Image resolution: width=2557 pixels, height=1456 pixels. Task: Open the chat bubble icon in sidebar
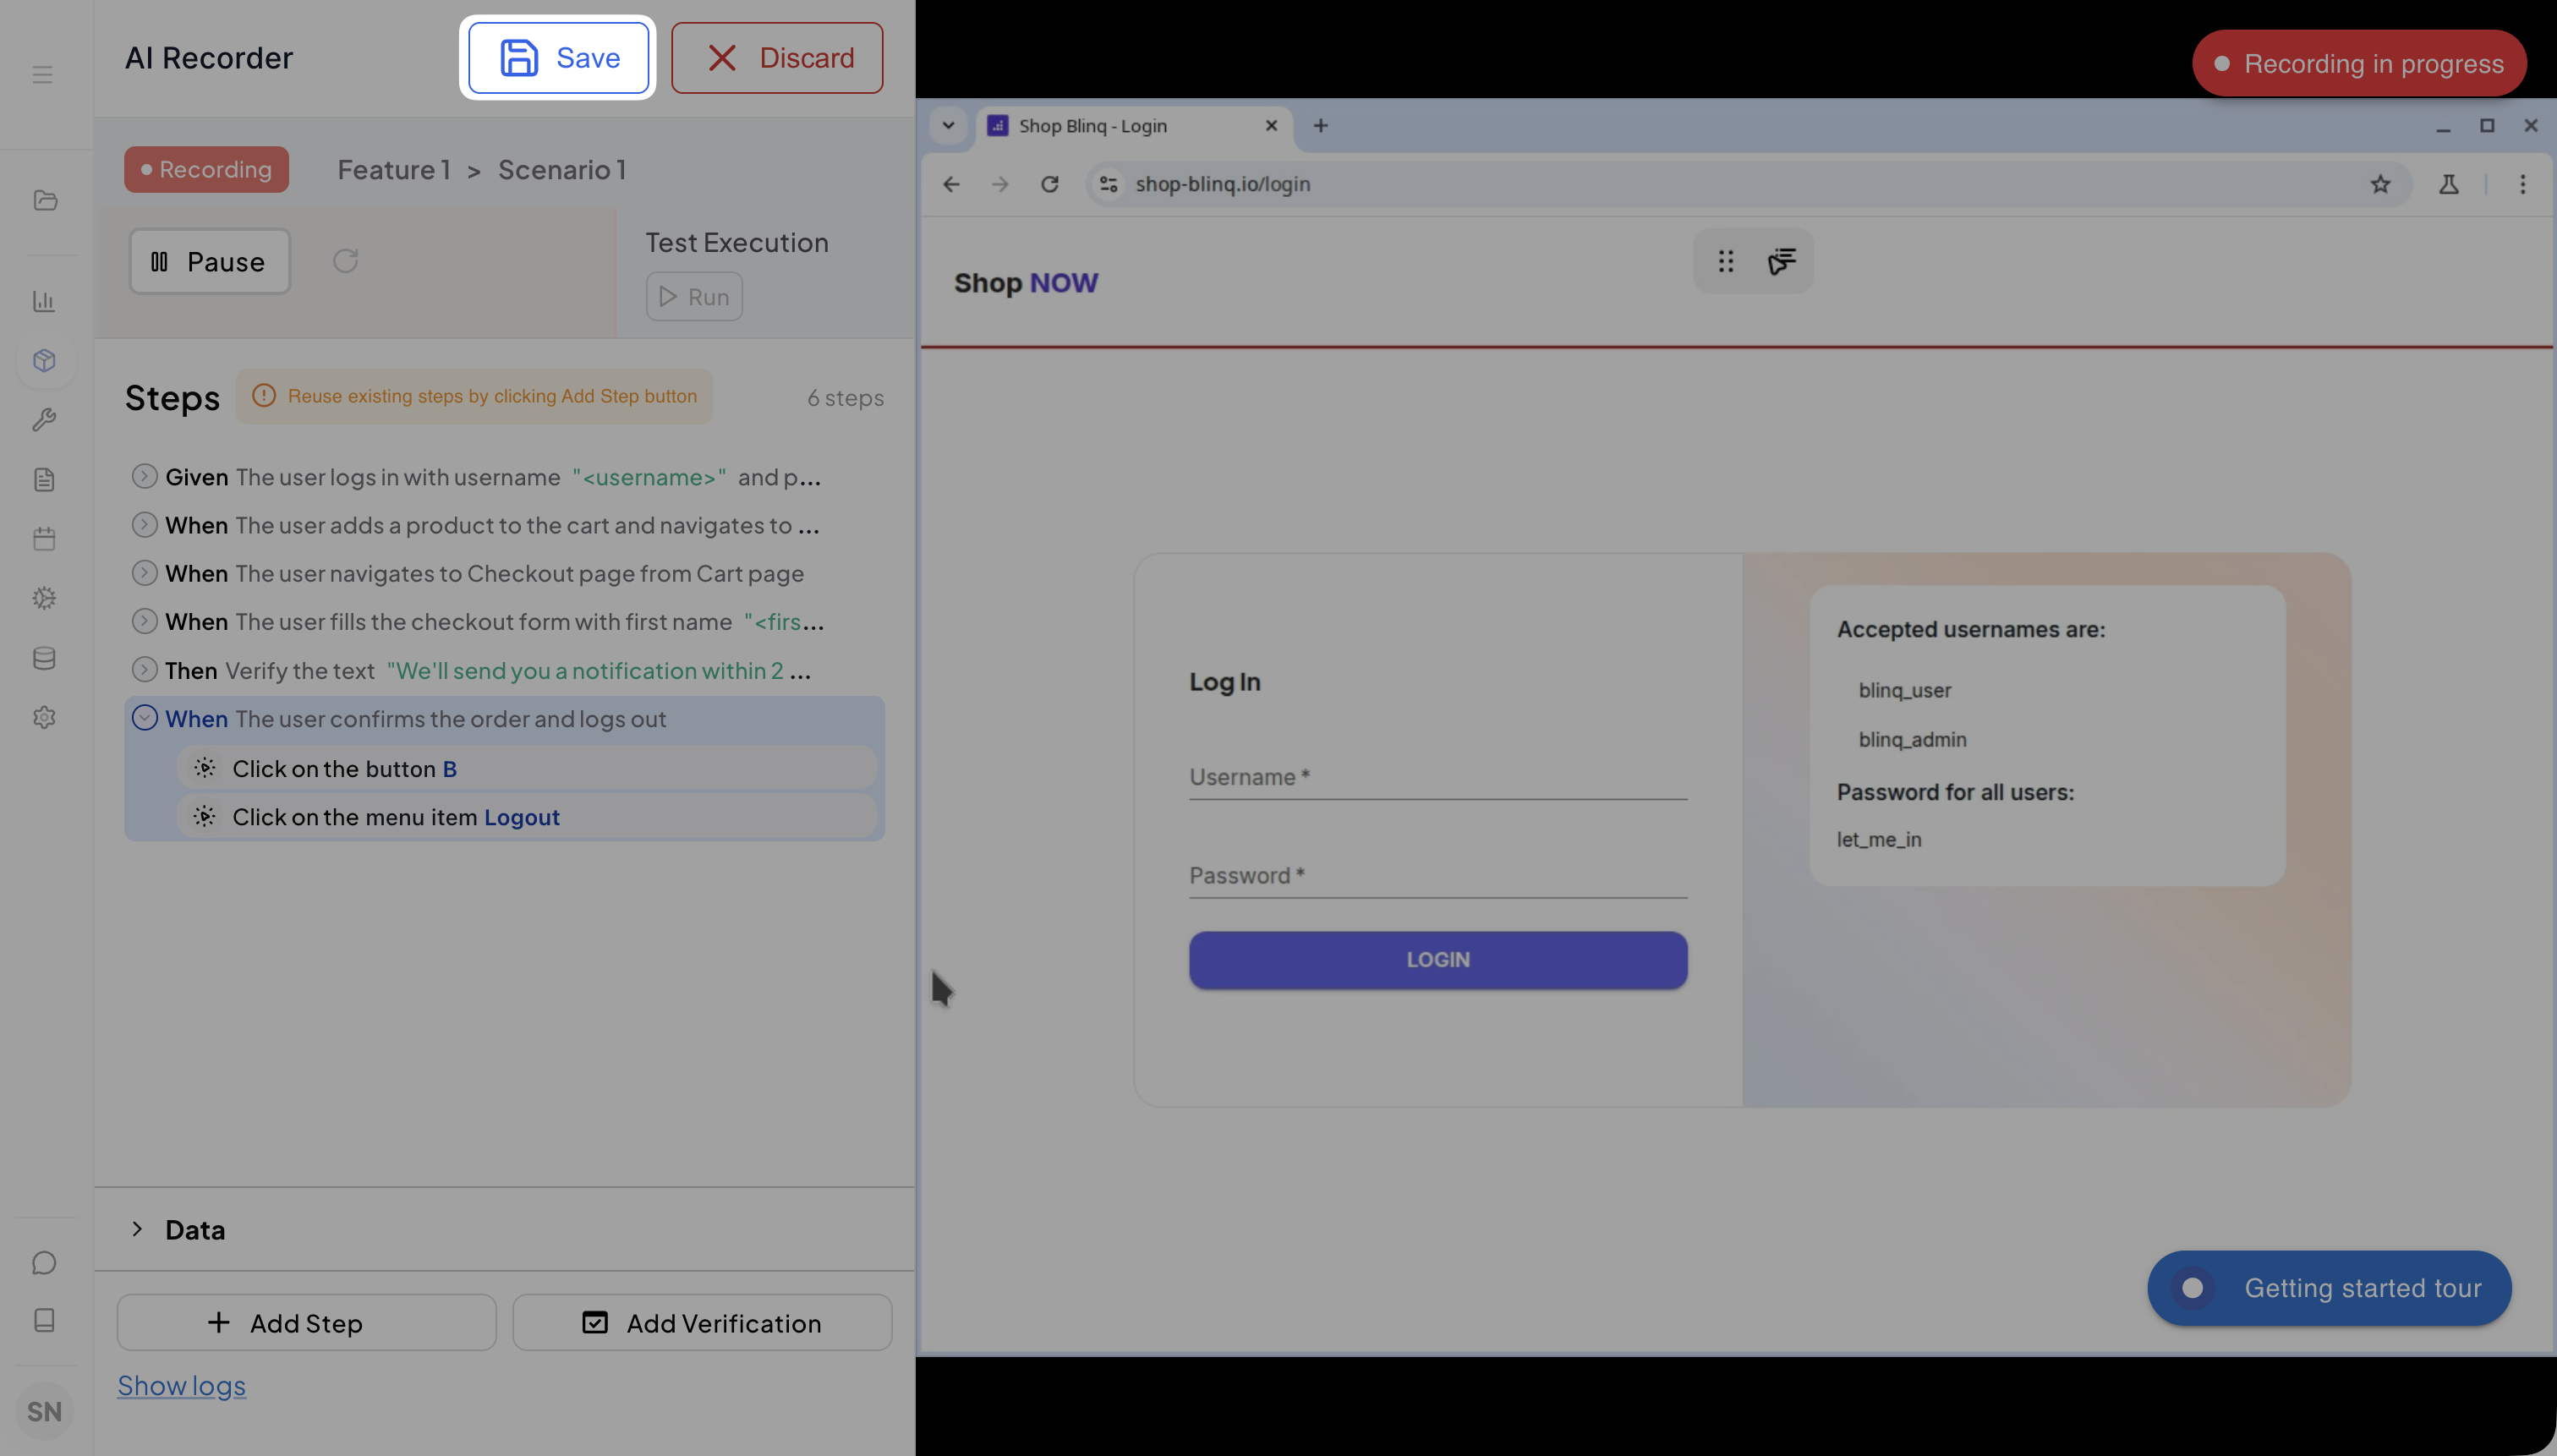44,1263
